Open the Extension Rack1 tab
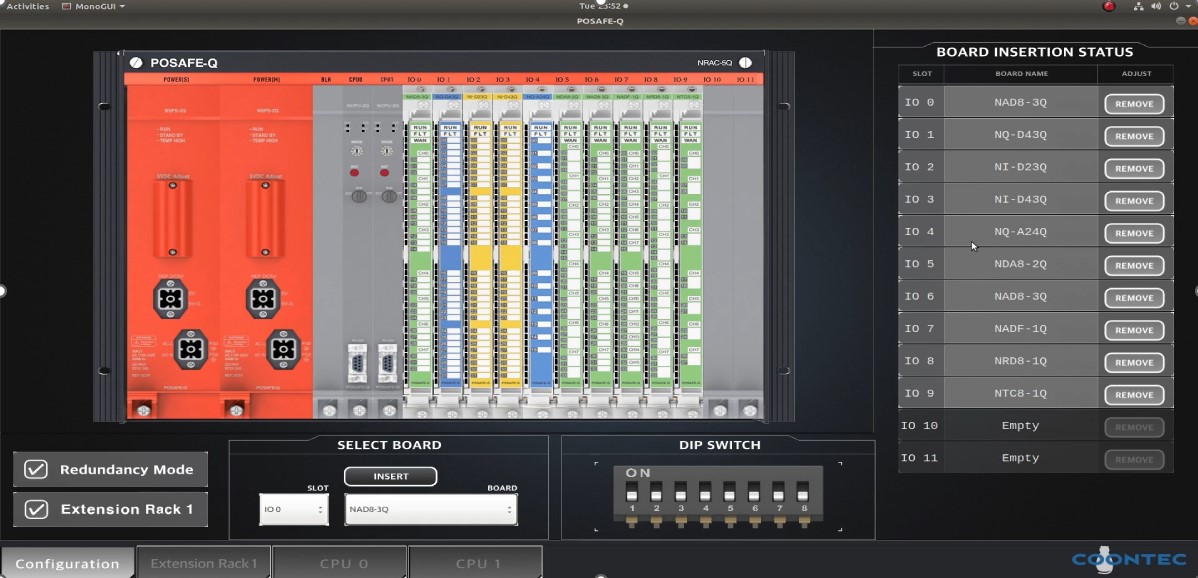The image size is (1198, 578). (203, 563)
